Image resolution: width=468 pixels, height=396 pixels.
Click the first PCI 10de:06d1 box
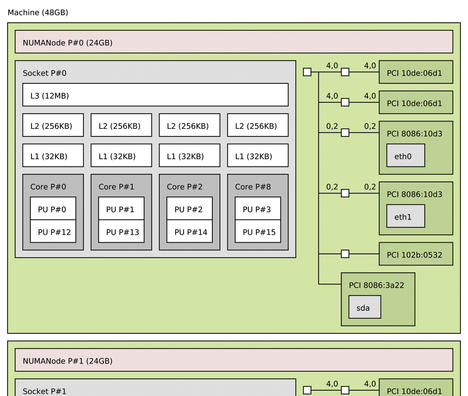click(x=416, y=72)
